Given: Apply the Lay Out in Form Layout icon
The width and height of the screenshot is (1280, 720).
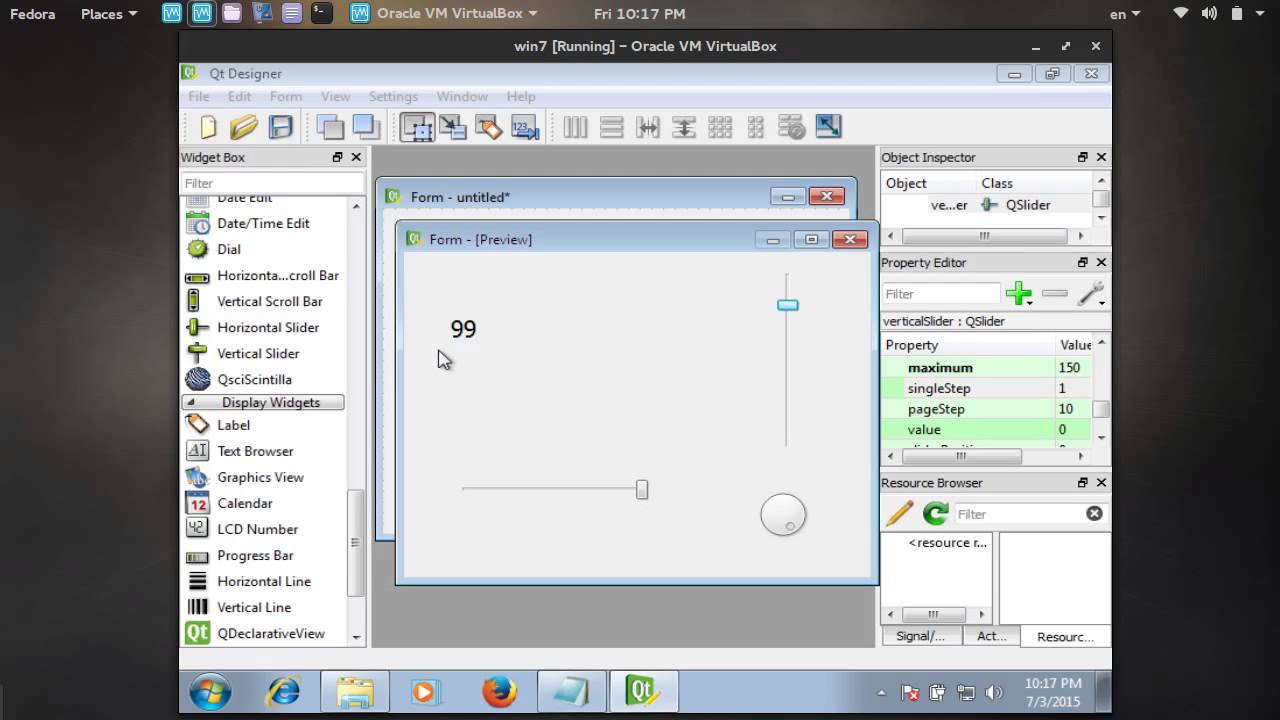Looking at the screenshot, I should pyautogui.click(x=756, y=127).
